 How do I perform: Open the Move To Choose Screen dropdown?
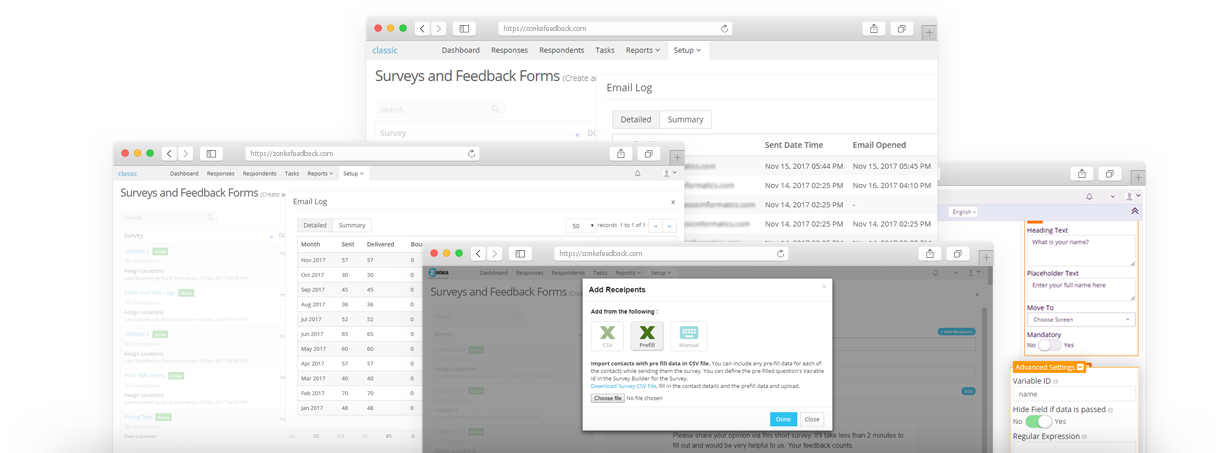(1081, 320)
